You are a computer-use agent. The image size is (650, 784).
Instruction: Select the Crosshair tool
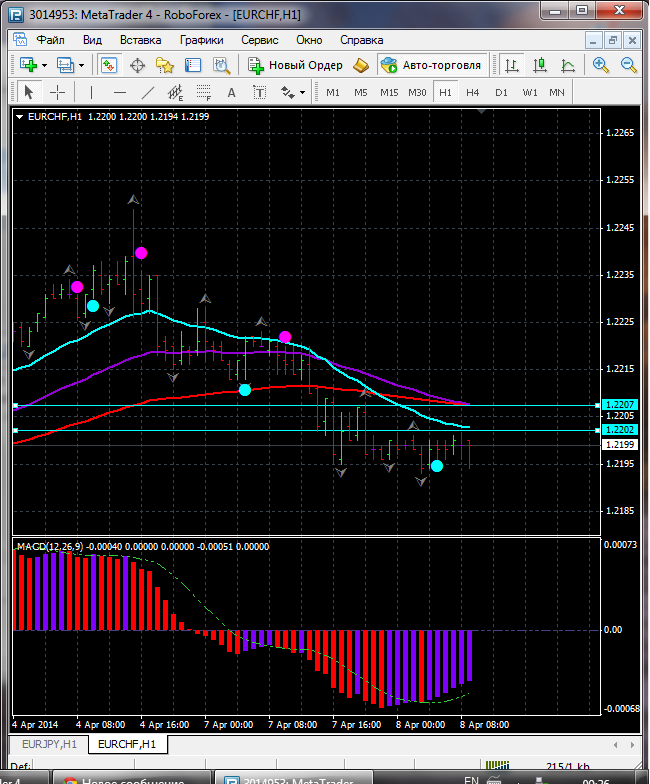click(58, 92)
